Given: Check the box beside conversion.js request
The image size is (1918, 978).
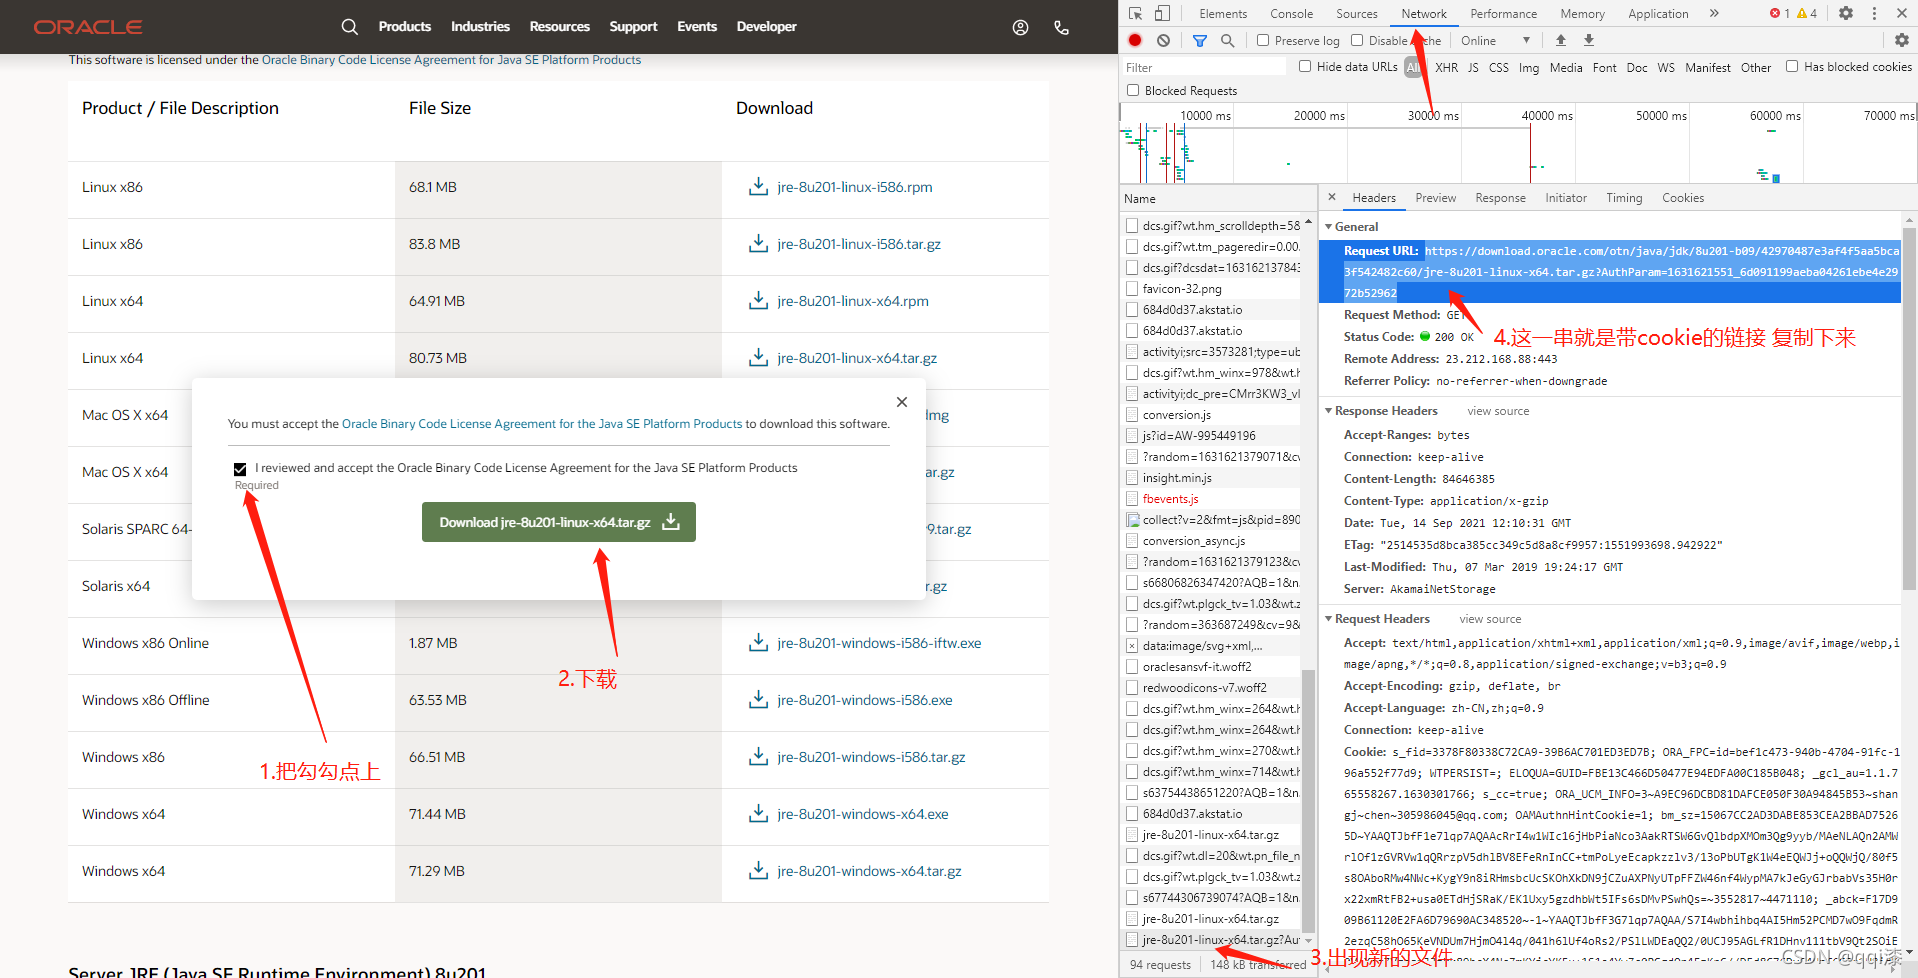Looking at the screenshot, I should [x=1132, y=415].
